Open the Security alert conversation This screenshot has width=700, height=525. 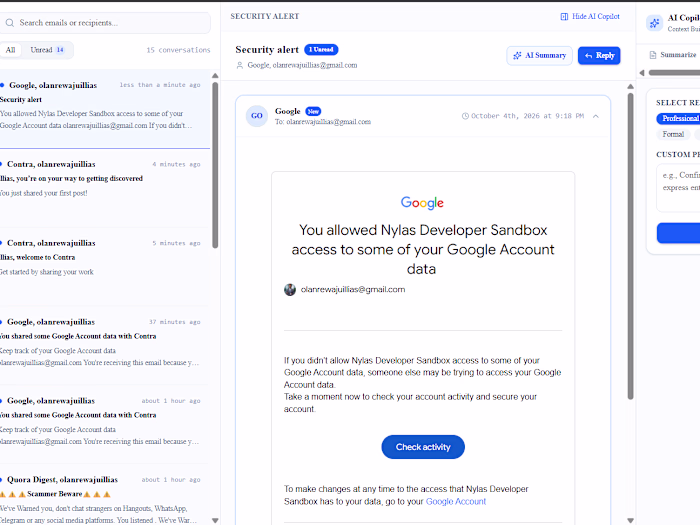pos(105,108)
